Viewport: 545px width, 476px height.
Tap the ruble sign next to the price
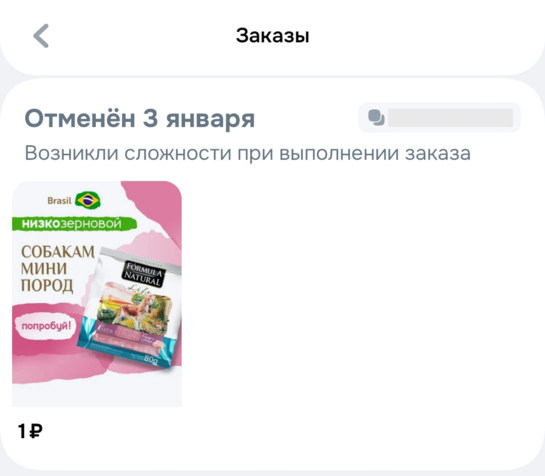36,431
